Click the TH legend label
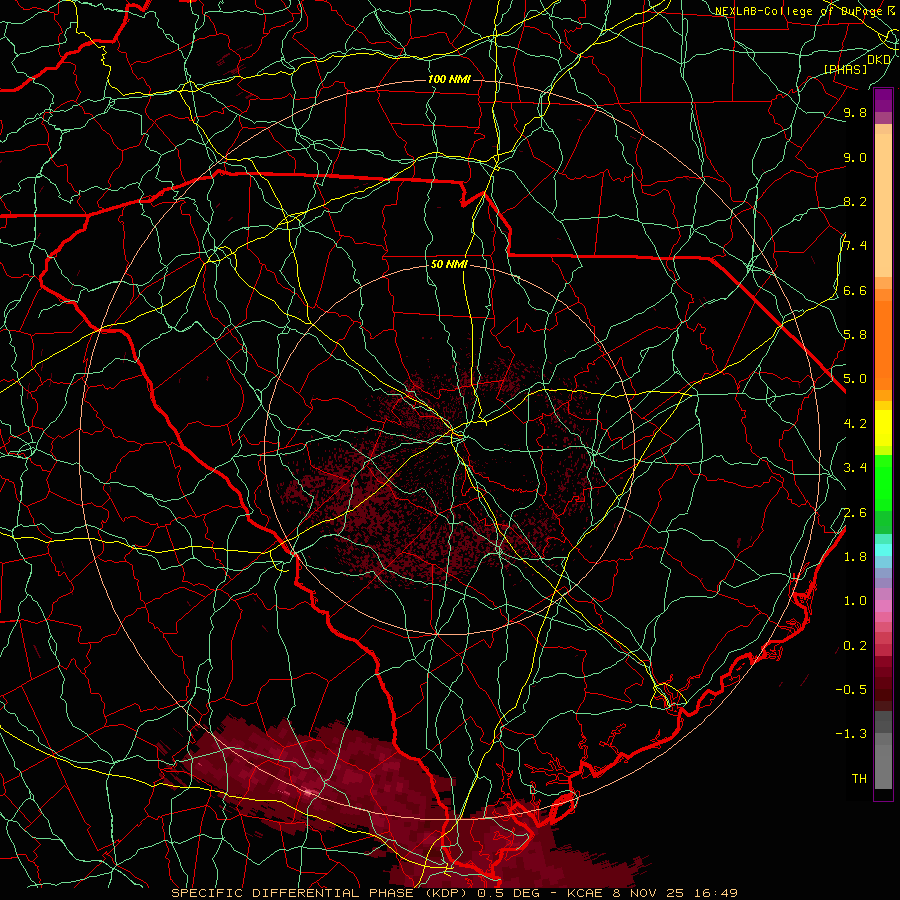The image size is (900, 900). coord(859,778)
